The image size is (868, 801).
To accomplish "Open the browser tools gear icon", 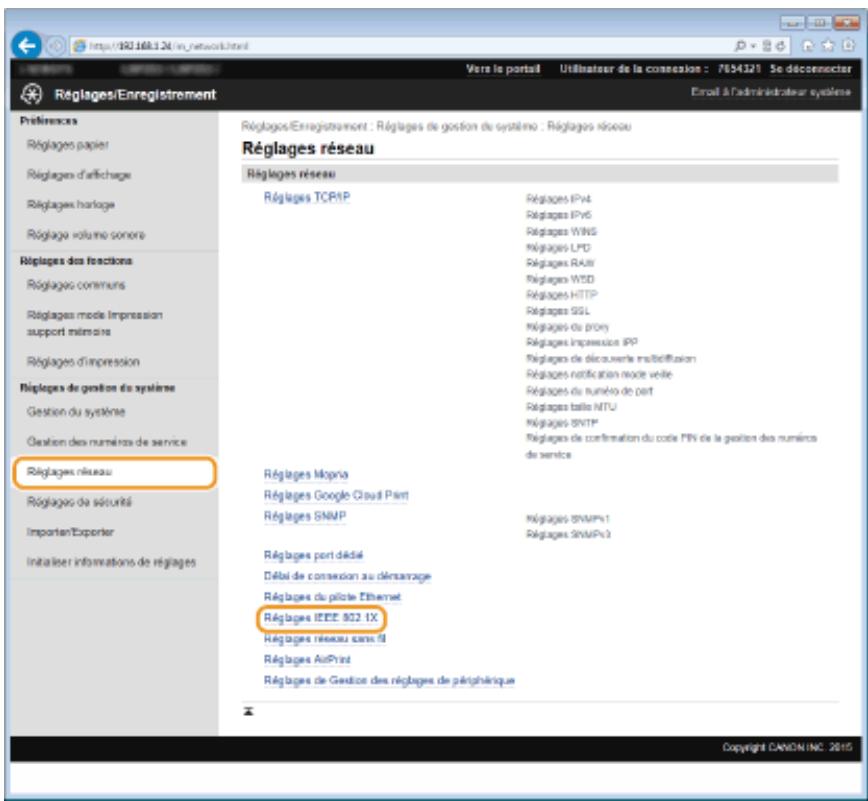I will [849, 45].
